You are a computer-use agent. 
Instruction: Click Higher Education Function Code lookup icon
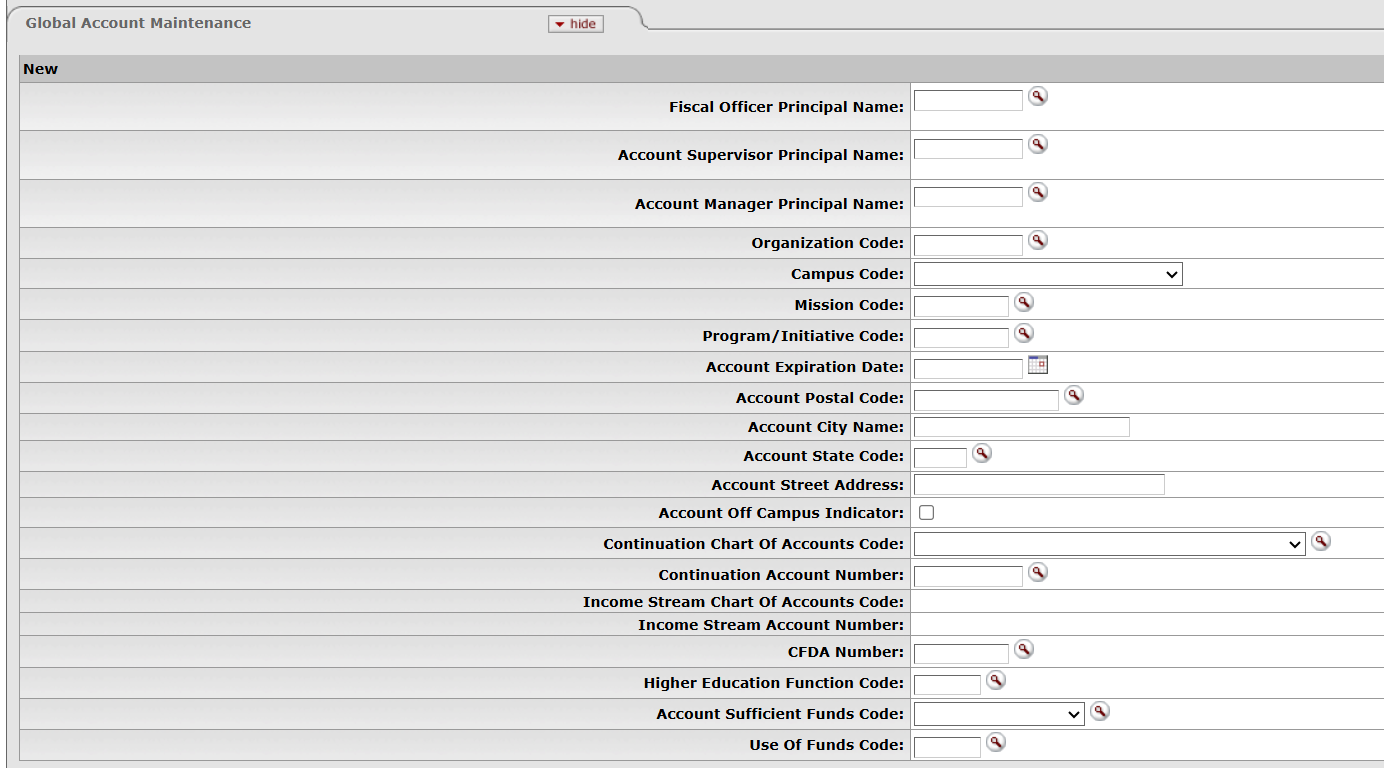point(996,680)
